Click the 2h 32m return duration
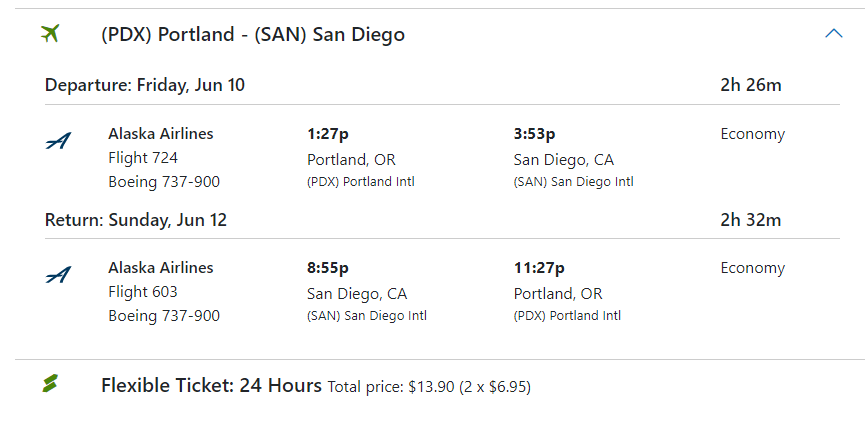Viewport: 865px width, 422px height. (750, 219)
